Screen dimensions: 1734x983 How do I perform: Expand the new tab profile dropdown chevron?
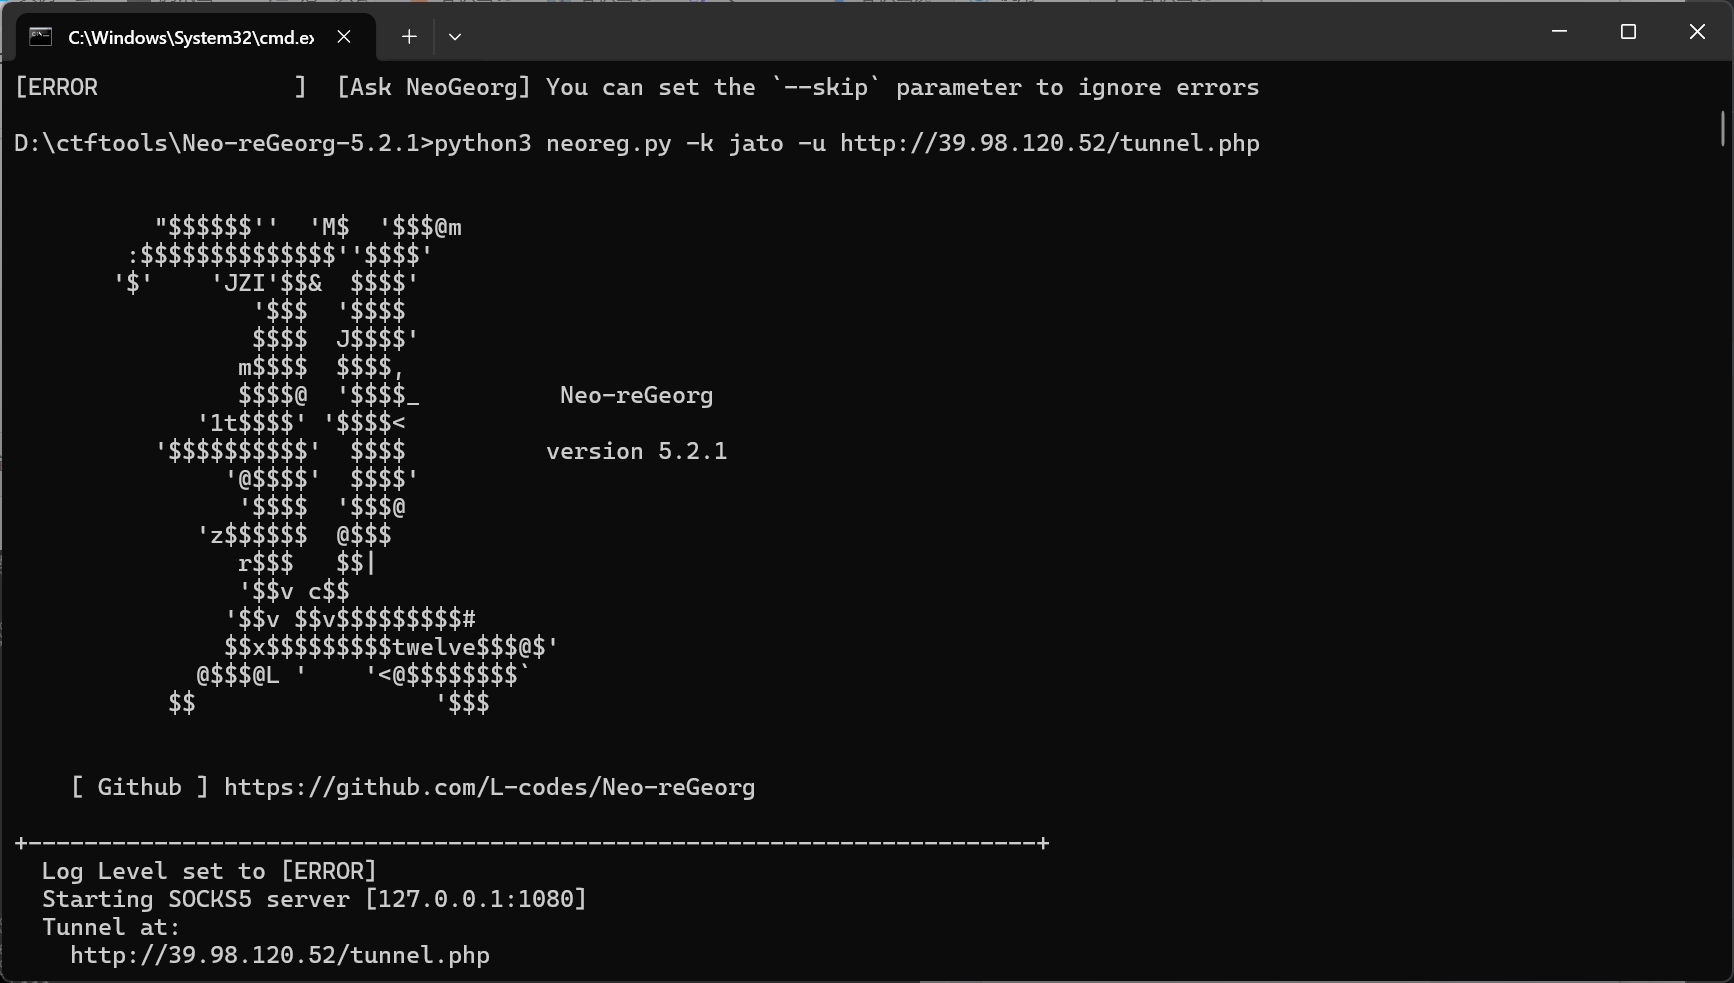coord(455,37)
